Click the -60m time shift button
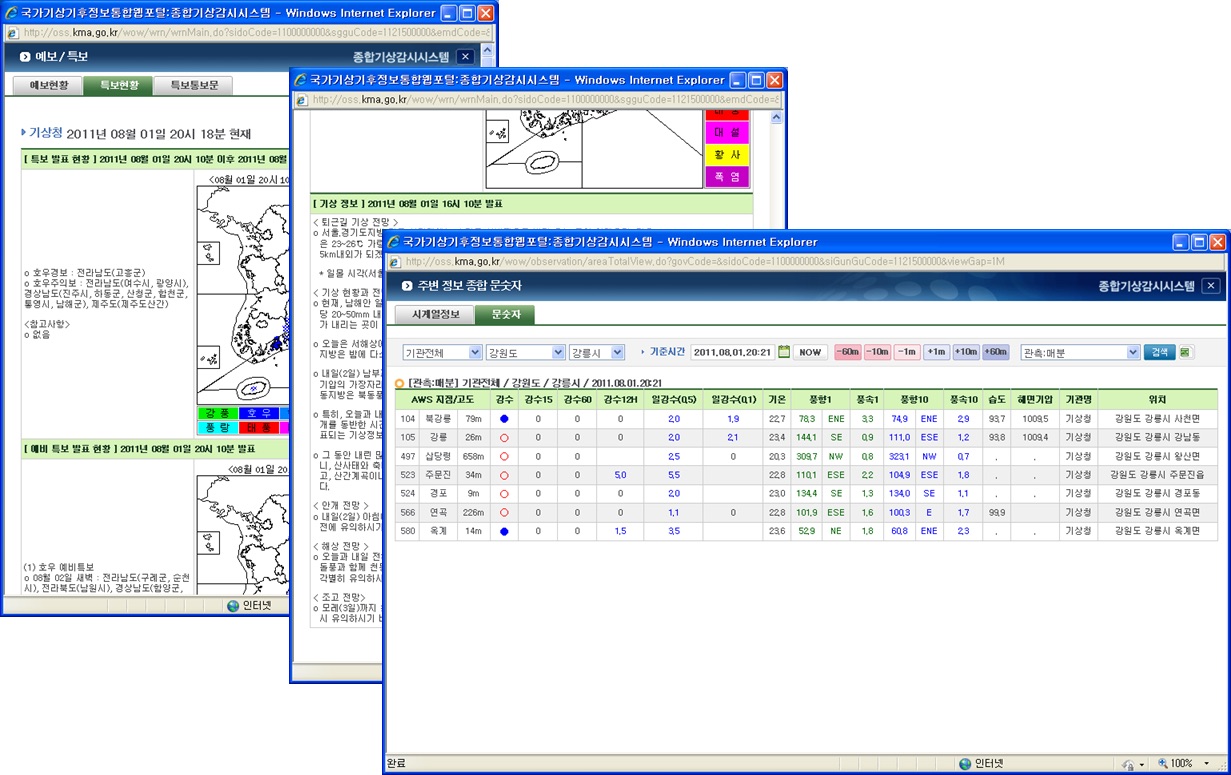The width and height of the screenshot is (1231, 775). coord(847,352)
